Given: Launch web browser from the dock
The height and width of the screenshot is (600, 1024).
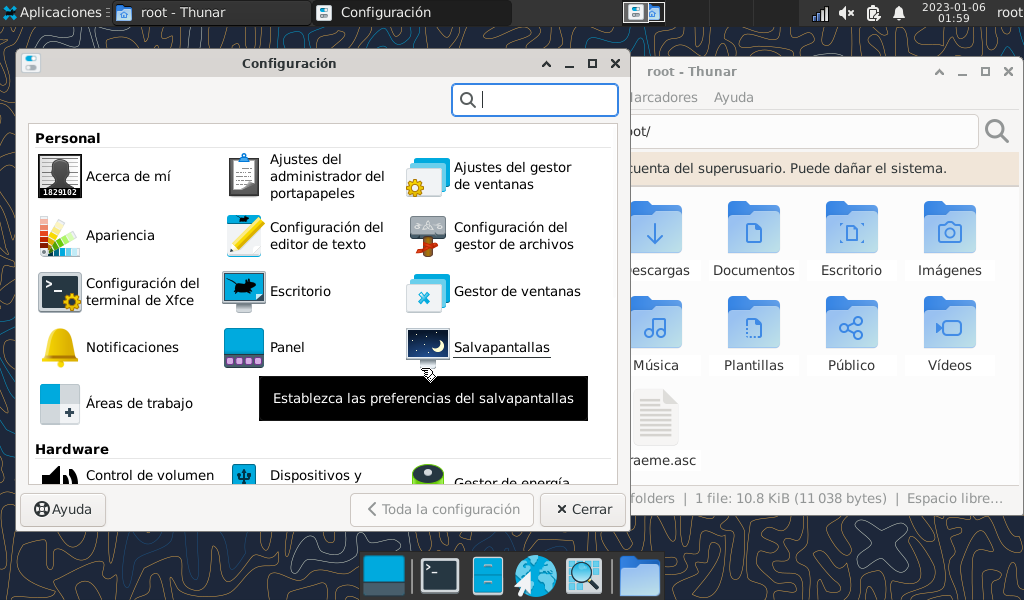Looking at the screenshot, I should 535,575.
